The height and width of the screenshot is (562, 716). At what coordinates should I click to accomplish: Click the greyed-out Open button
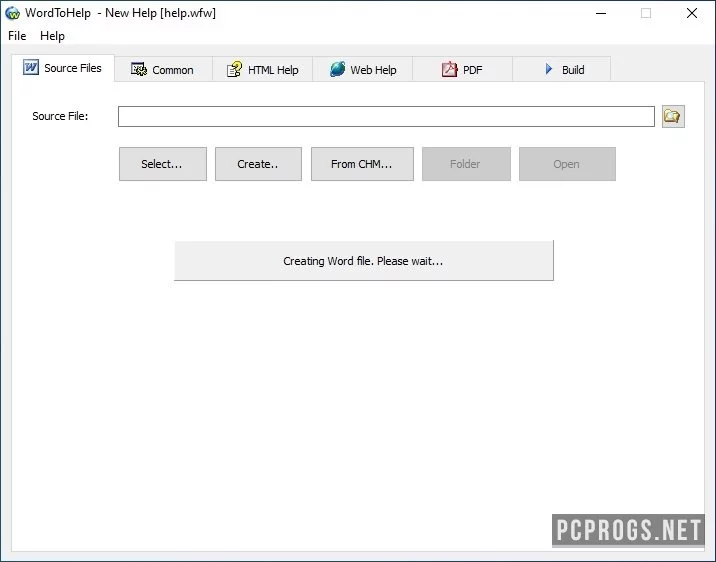coord(567,164)
